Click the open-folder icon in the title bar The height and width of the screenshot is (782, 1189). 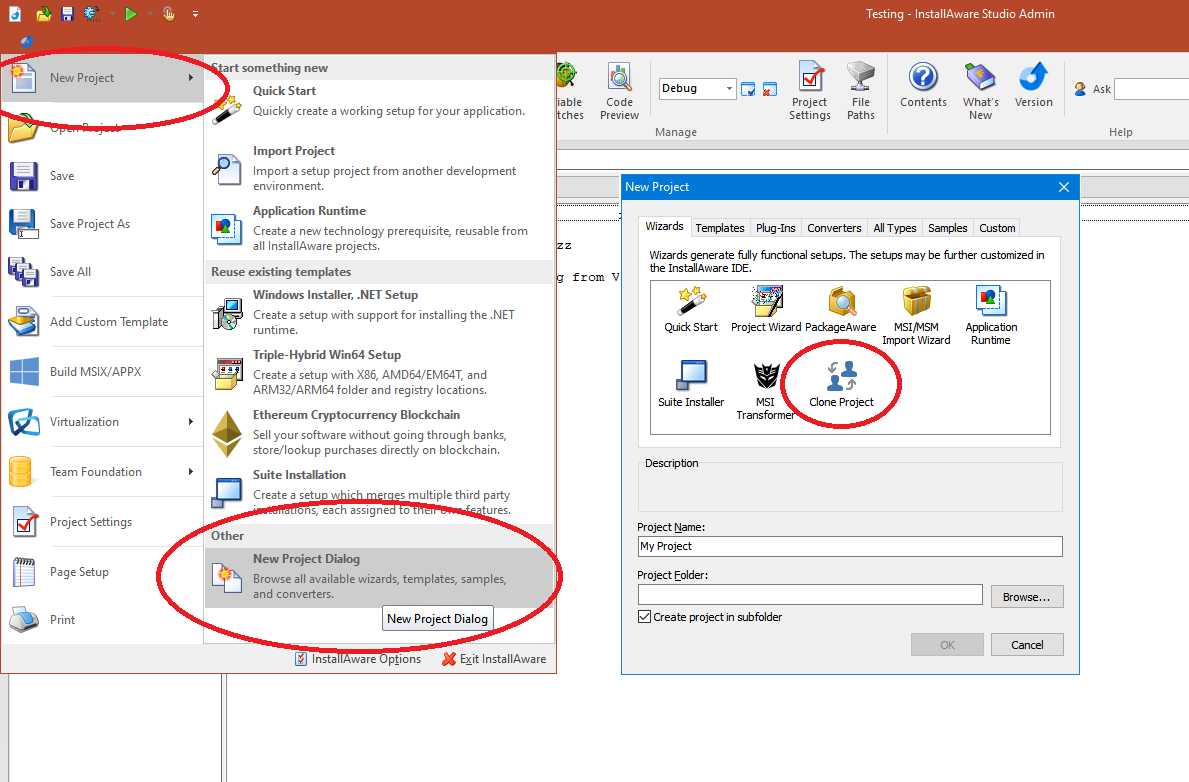(43, 14)
